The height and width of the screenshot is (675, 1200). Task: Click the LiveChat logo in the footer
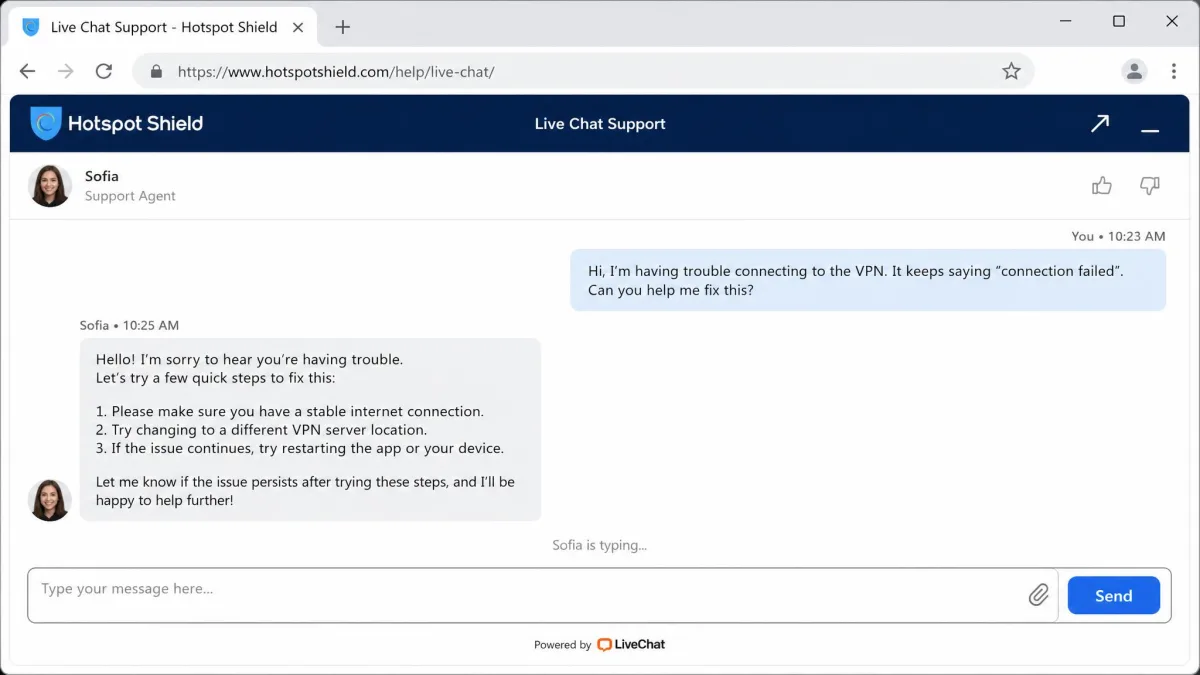(x=631, y=645)
